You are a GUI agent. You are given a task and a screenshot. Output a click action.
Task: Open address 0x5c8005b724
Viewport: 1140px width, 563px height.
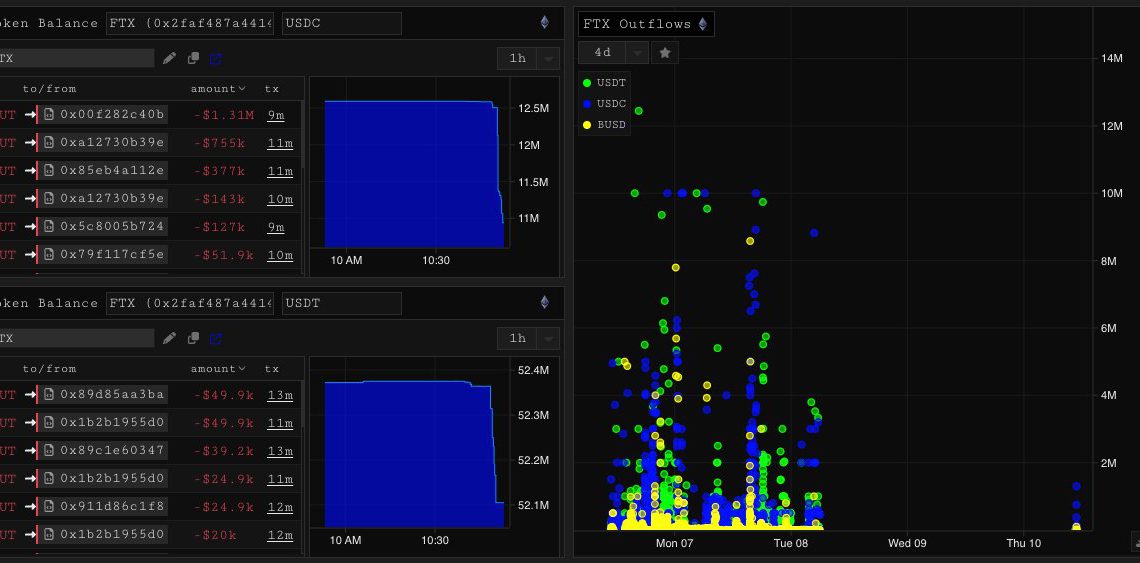click(x=112, y=226)
